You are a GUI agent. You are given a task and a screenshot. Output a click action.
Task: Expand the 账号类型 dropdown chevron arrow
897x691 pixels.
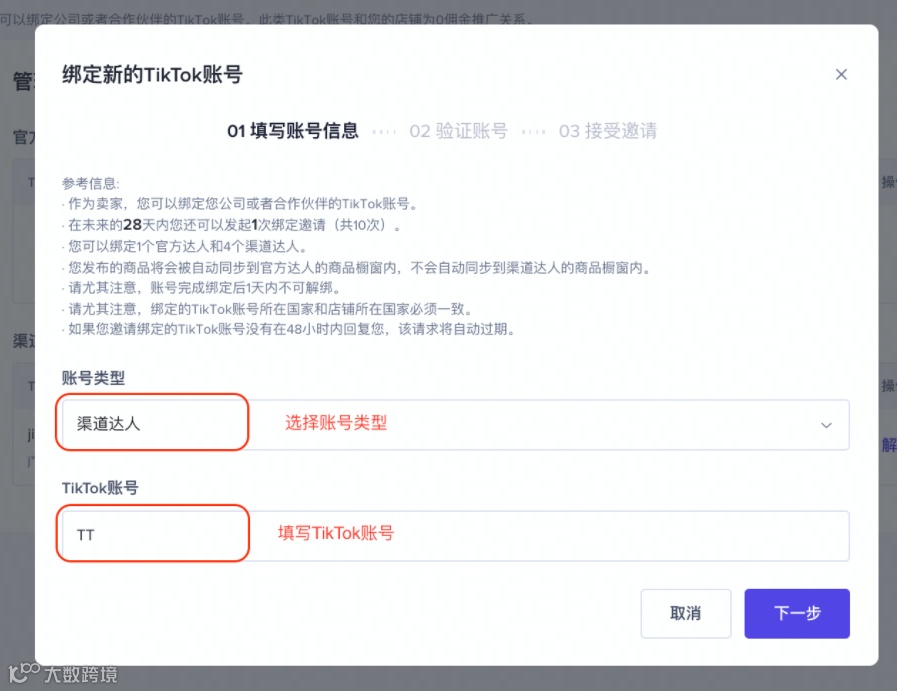(x=826, y=425)
